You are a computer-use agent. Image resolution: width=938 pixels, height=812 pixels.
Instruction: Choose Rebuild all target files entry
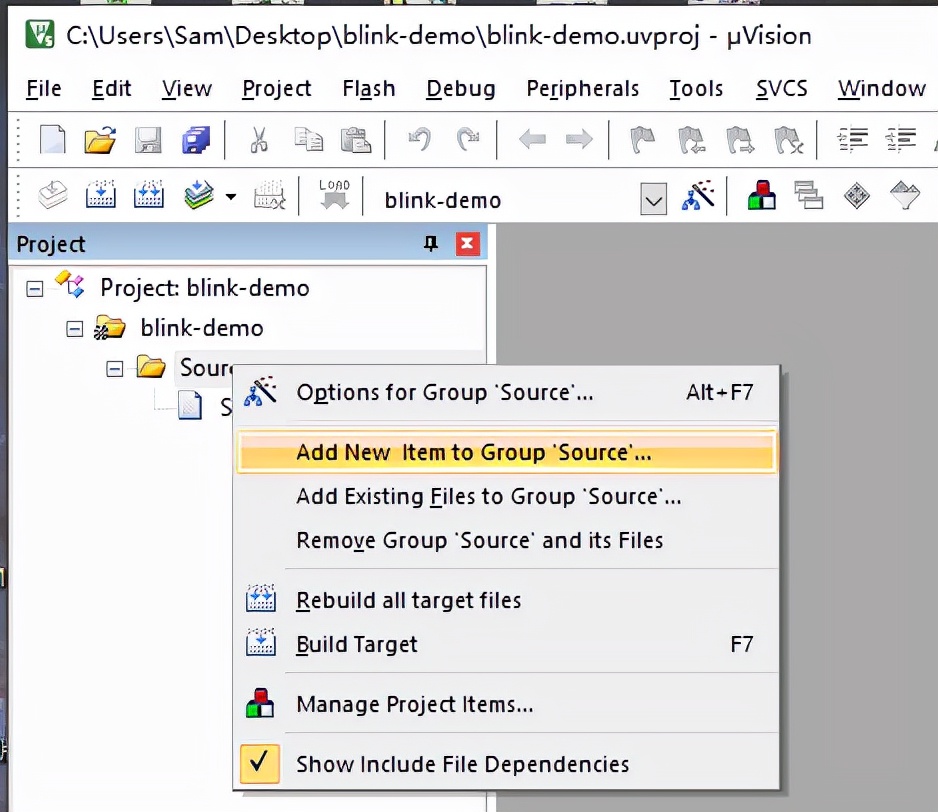[x=507, y=600]
